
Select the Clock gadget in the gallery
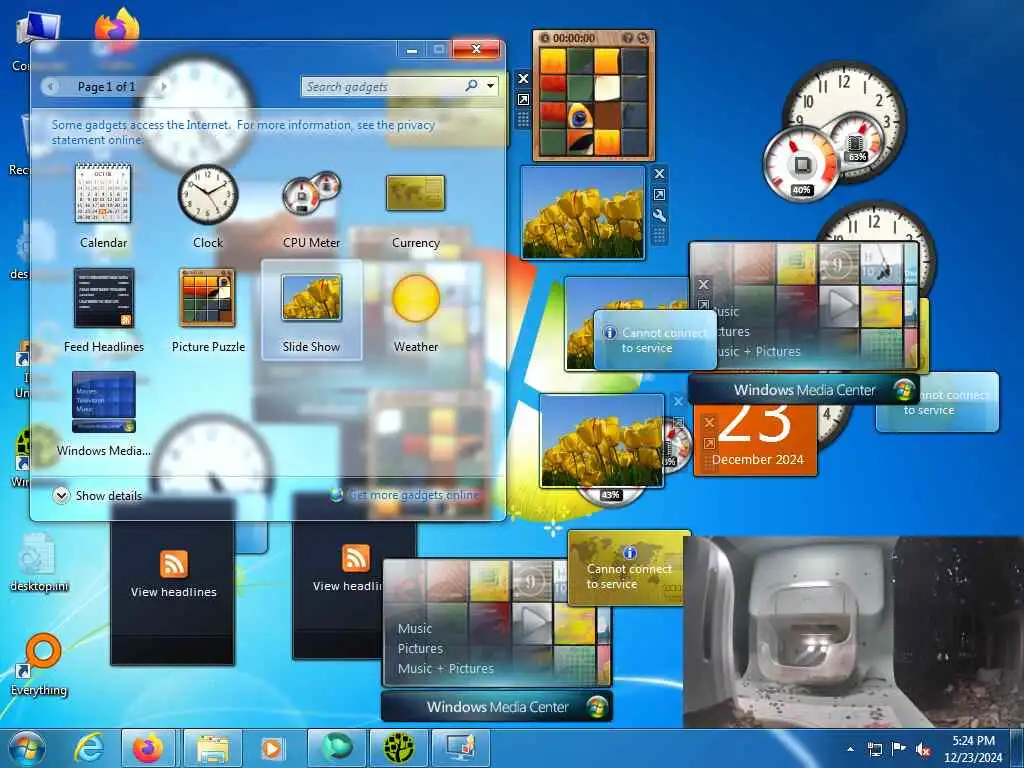208,206
